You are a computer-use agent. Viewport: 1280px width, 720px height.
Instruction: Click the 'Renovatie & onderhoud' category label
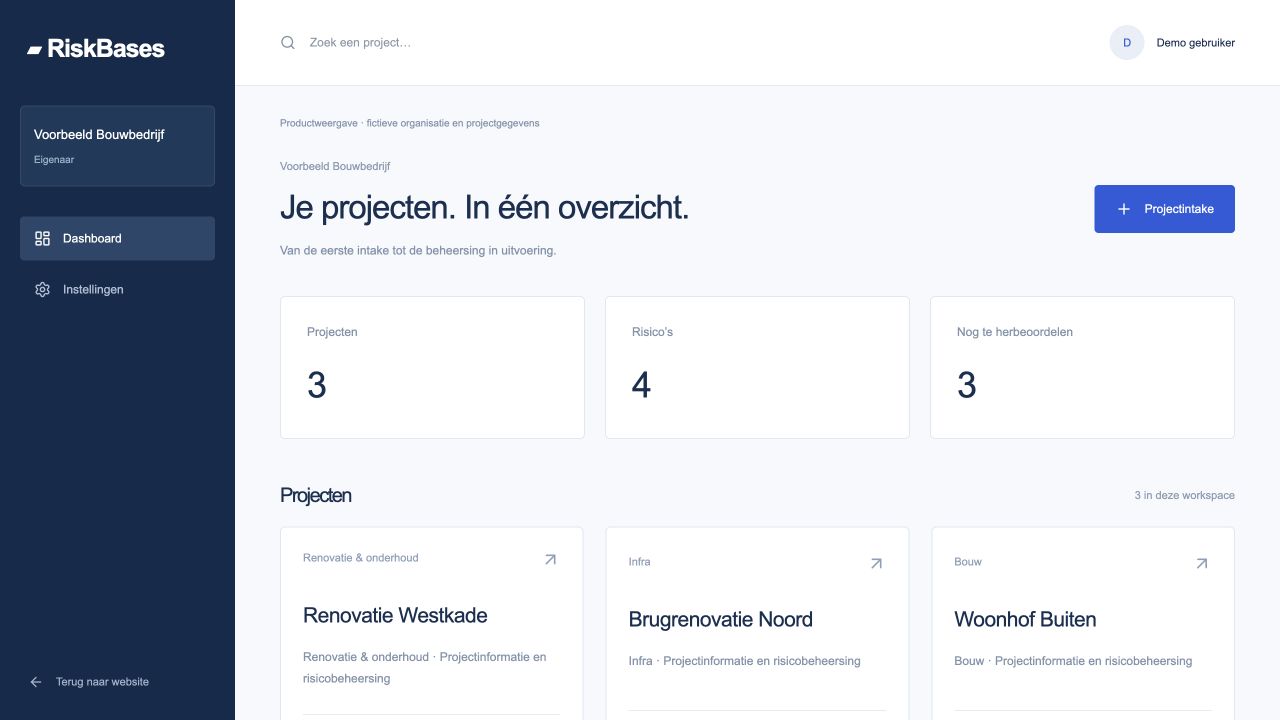point(361,558)
